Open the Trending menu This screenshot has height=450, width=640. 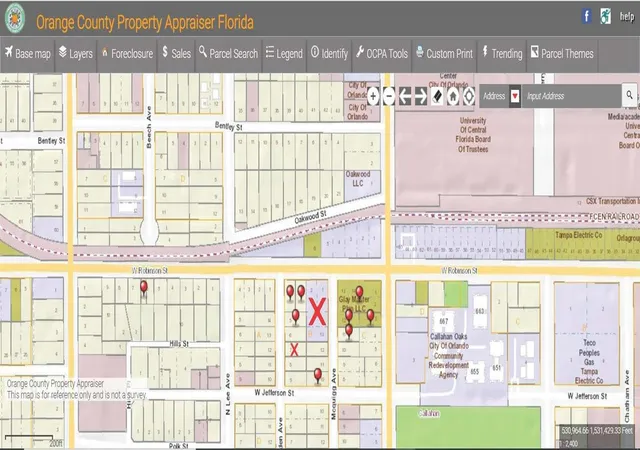pyautogui.click(x=502, y=53)
